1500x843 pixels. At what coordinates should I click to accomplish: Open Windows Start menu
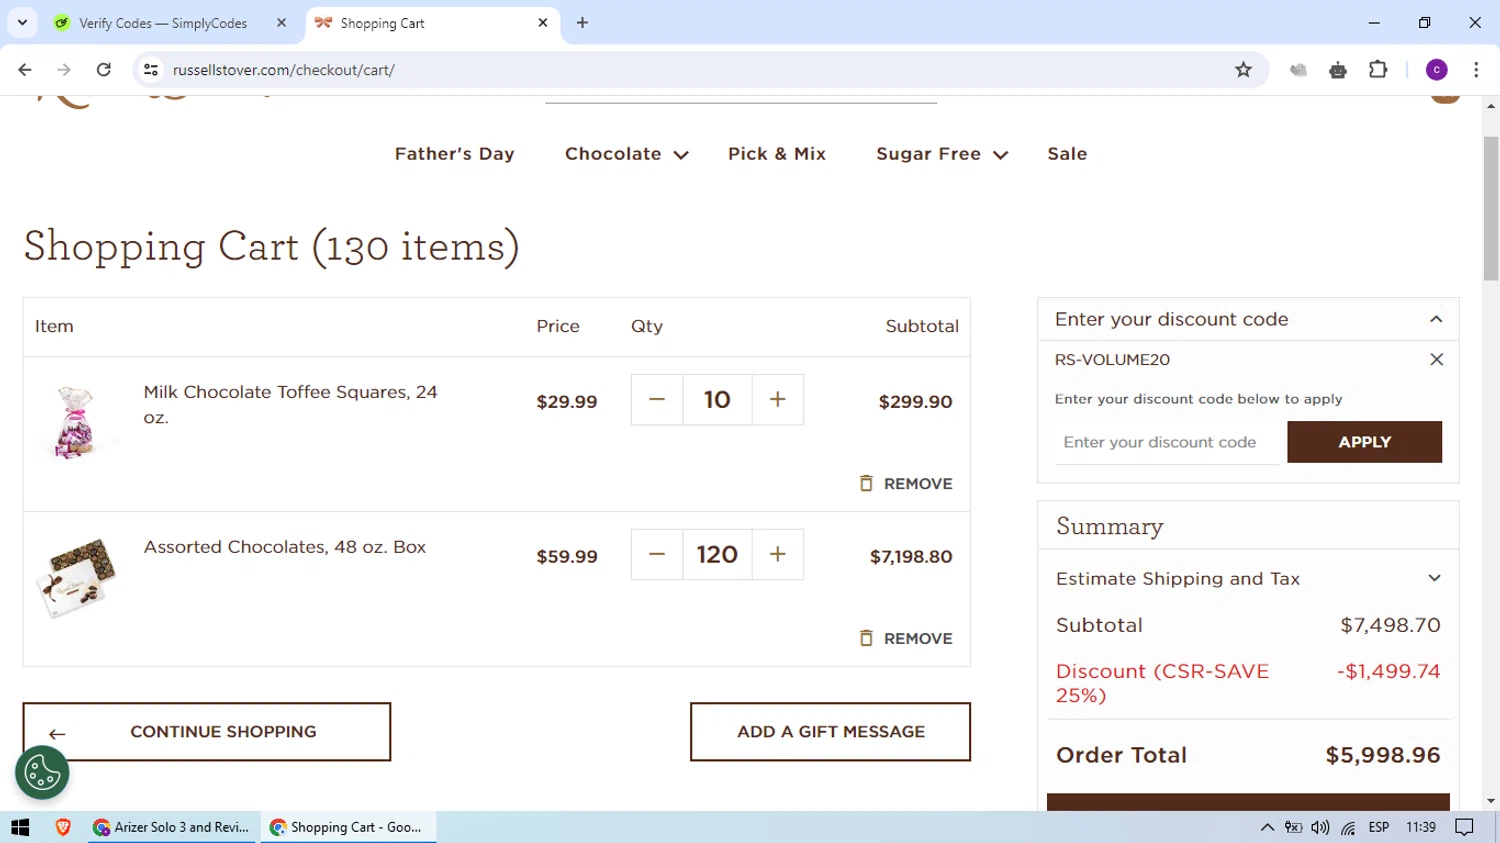click(20, 827)
